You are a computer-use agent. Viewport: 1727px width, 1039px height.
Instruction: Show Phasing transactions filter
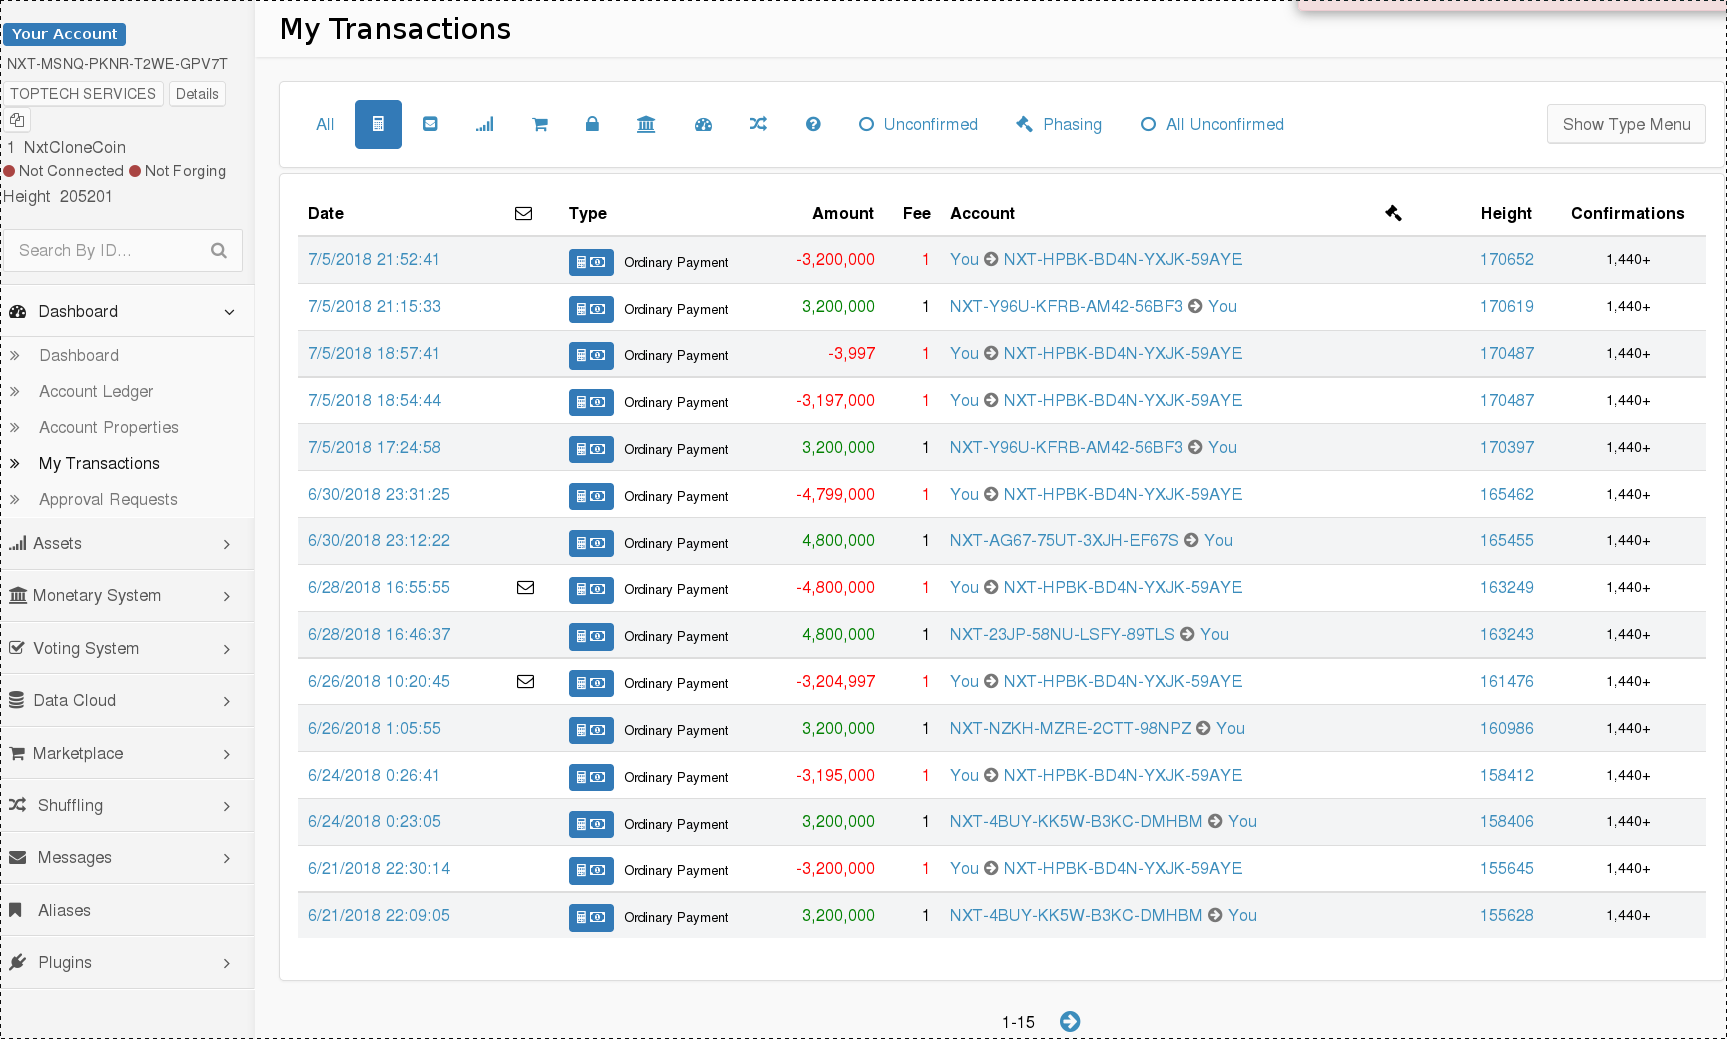click(x=1059, y=124)
